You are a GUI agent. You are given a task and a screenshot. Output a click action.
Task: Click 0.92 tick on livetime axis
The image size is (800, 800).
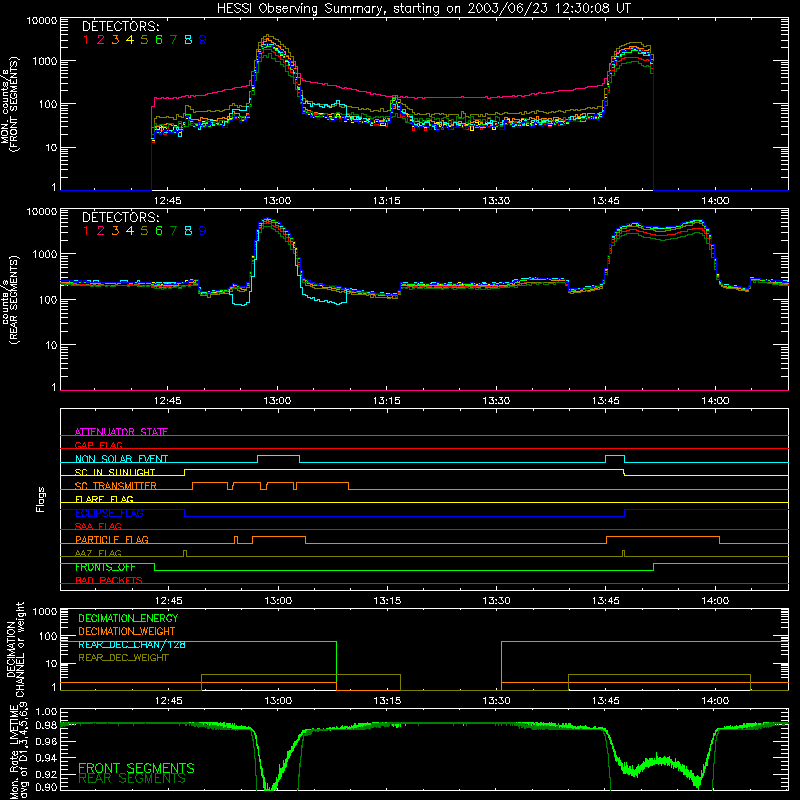tap(45, 774)
